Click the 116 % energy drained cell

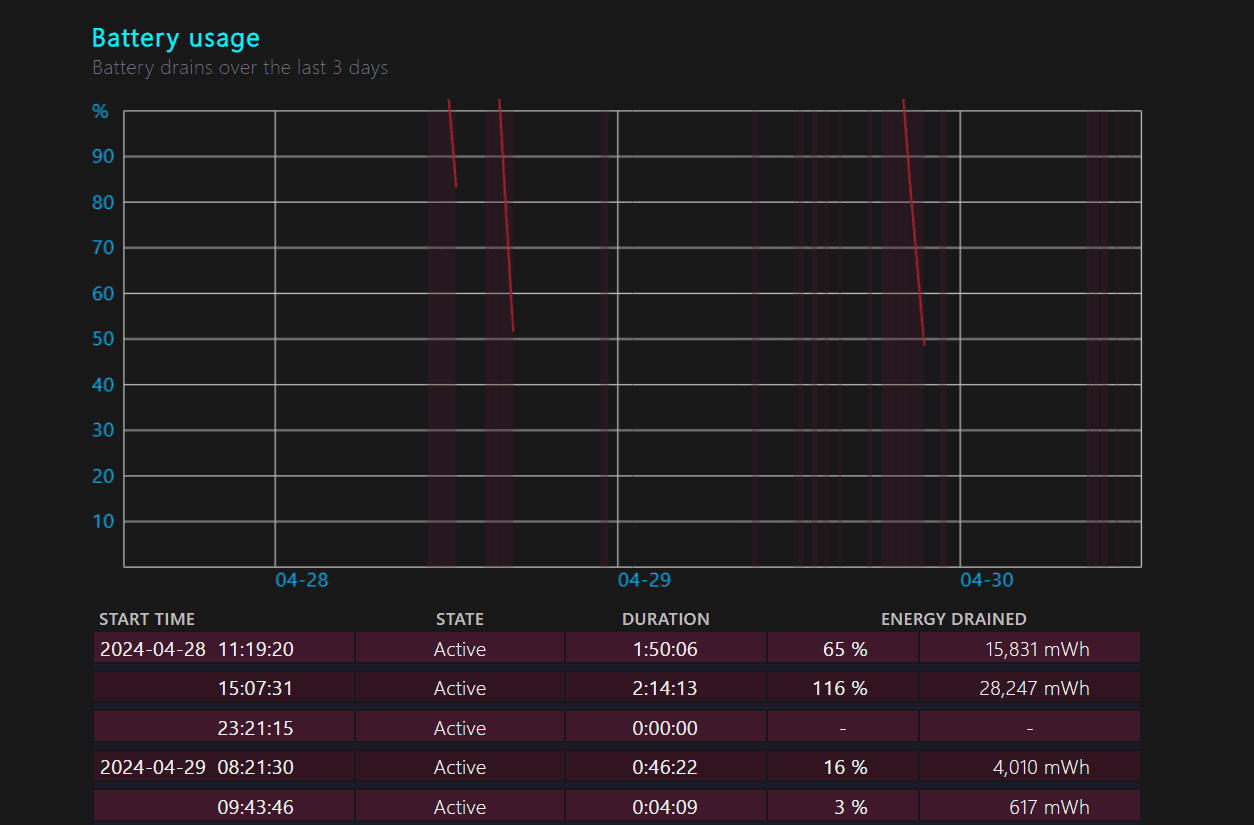[x=843, y=688]
